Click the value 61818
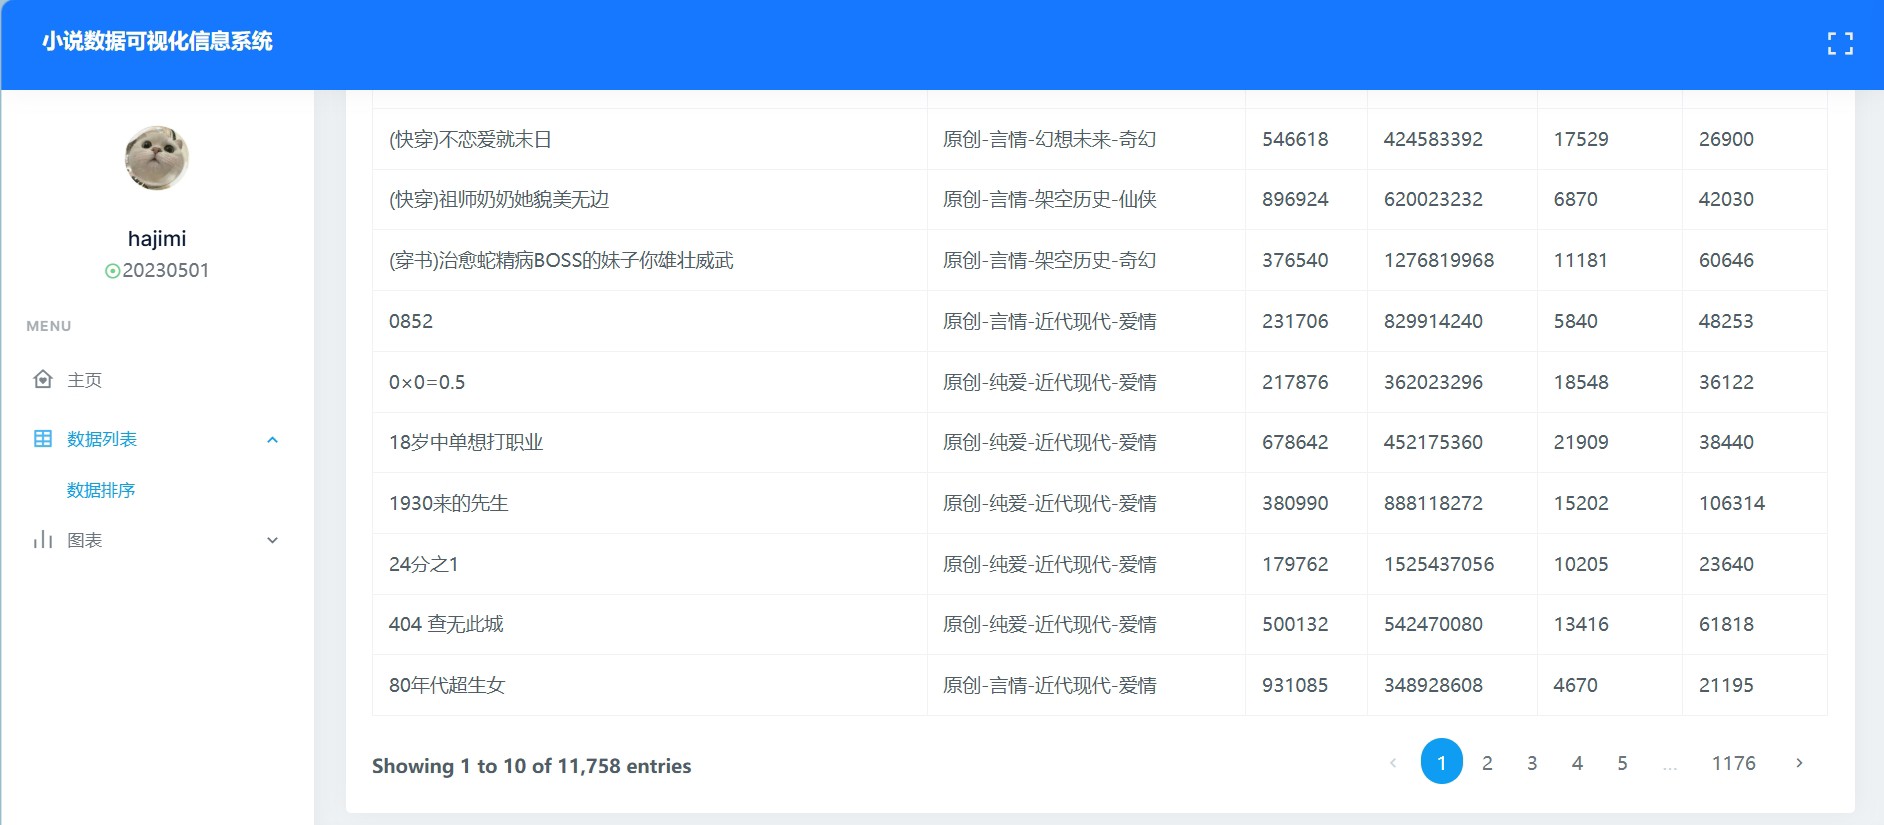This screenshot has height=825, width=1884. [x=1726, y=624]
